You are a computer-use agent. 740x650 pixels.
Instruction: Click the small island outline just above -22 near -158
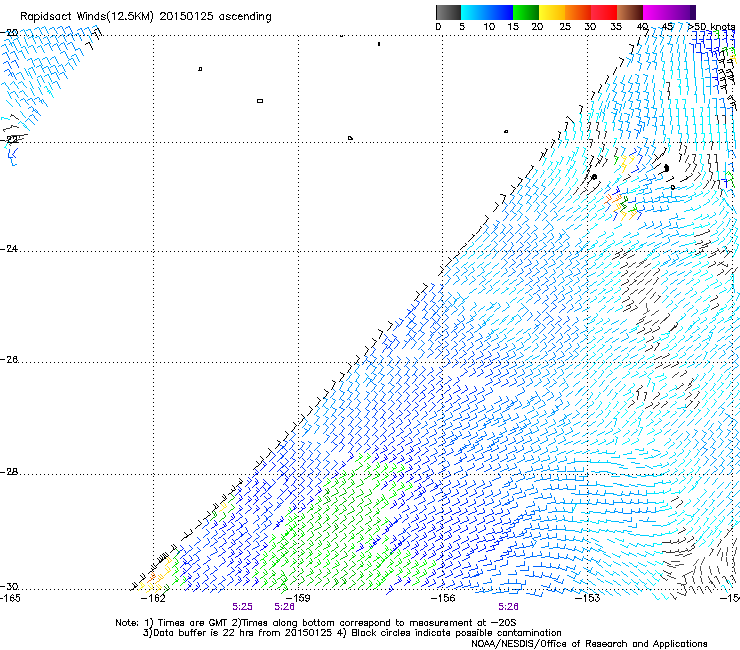[x=350, y=138]
